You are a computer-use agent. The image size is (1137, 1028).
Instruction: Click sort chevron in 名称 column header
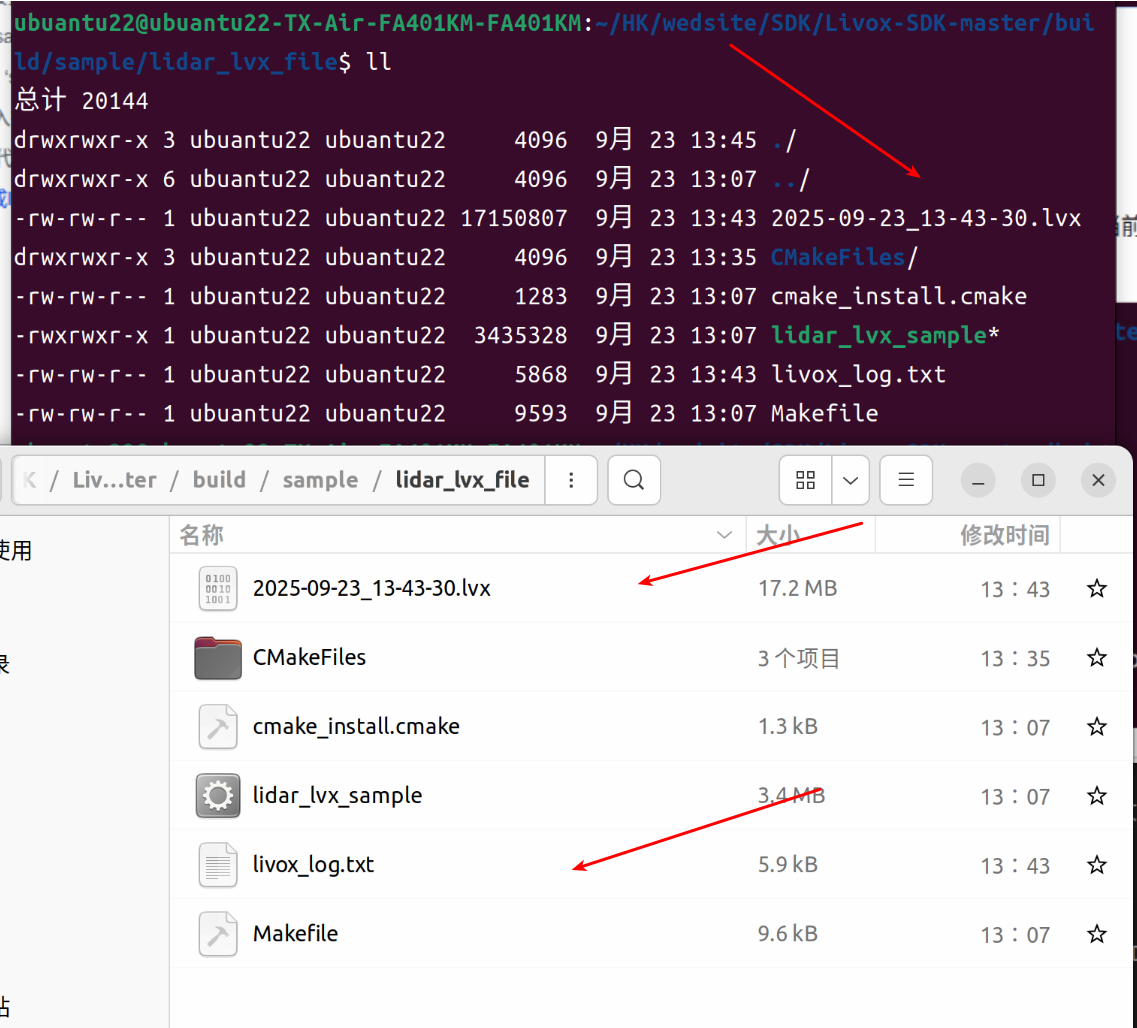pyautogui.click(x=724, y=535)
